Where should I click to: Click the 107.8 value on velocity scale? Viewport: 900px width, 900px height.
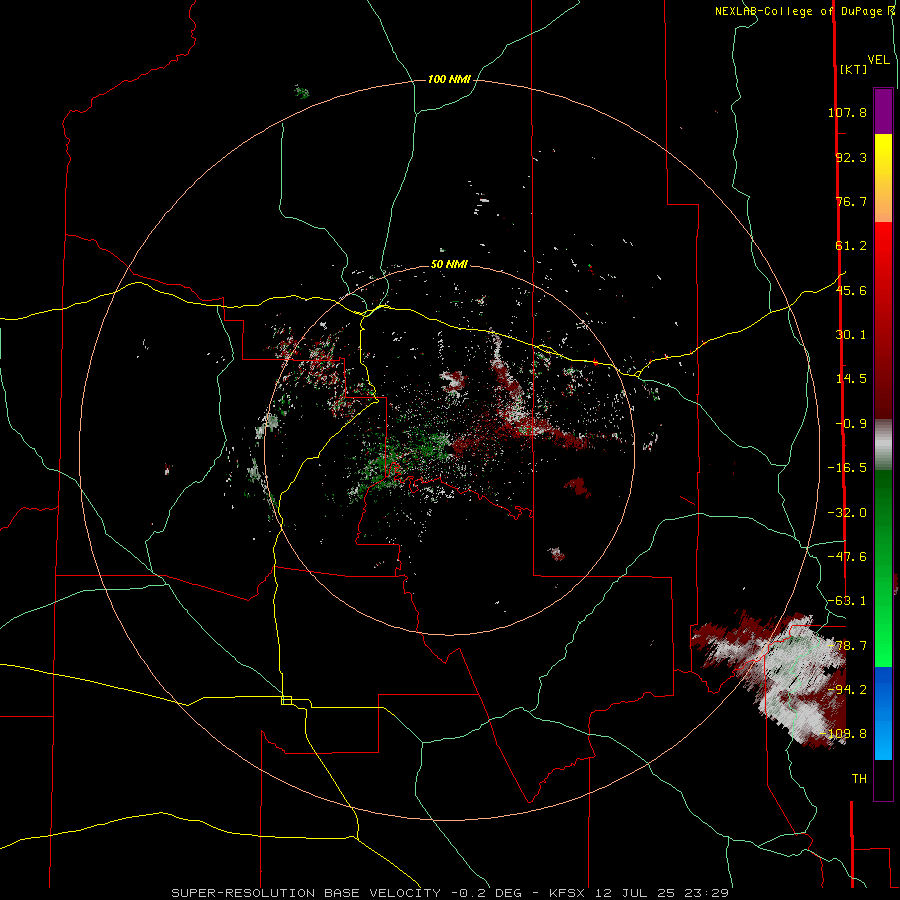coord(847,112)
